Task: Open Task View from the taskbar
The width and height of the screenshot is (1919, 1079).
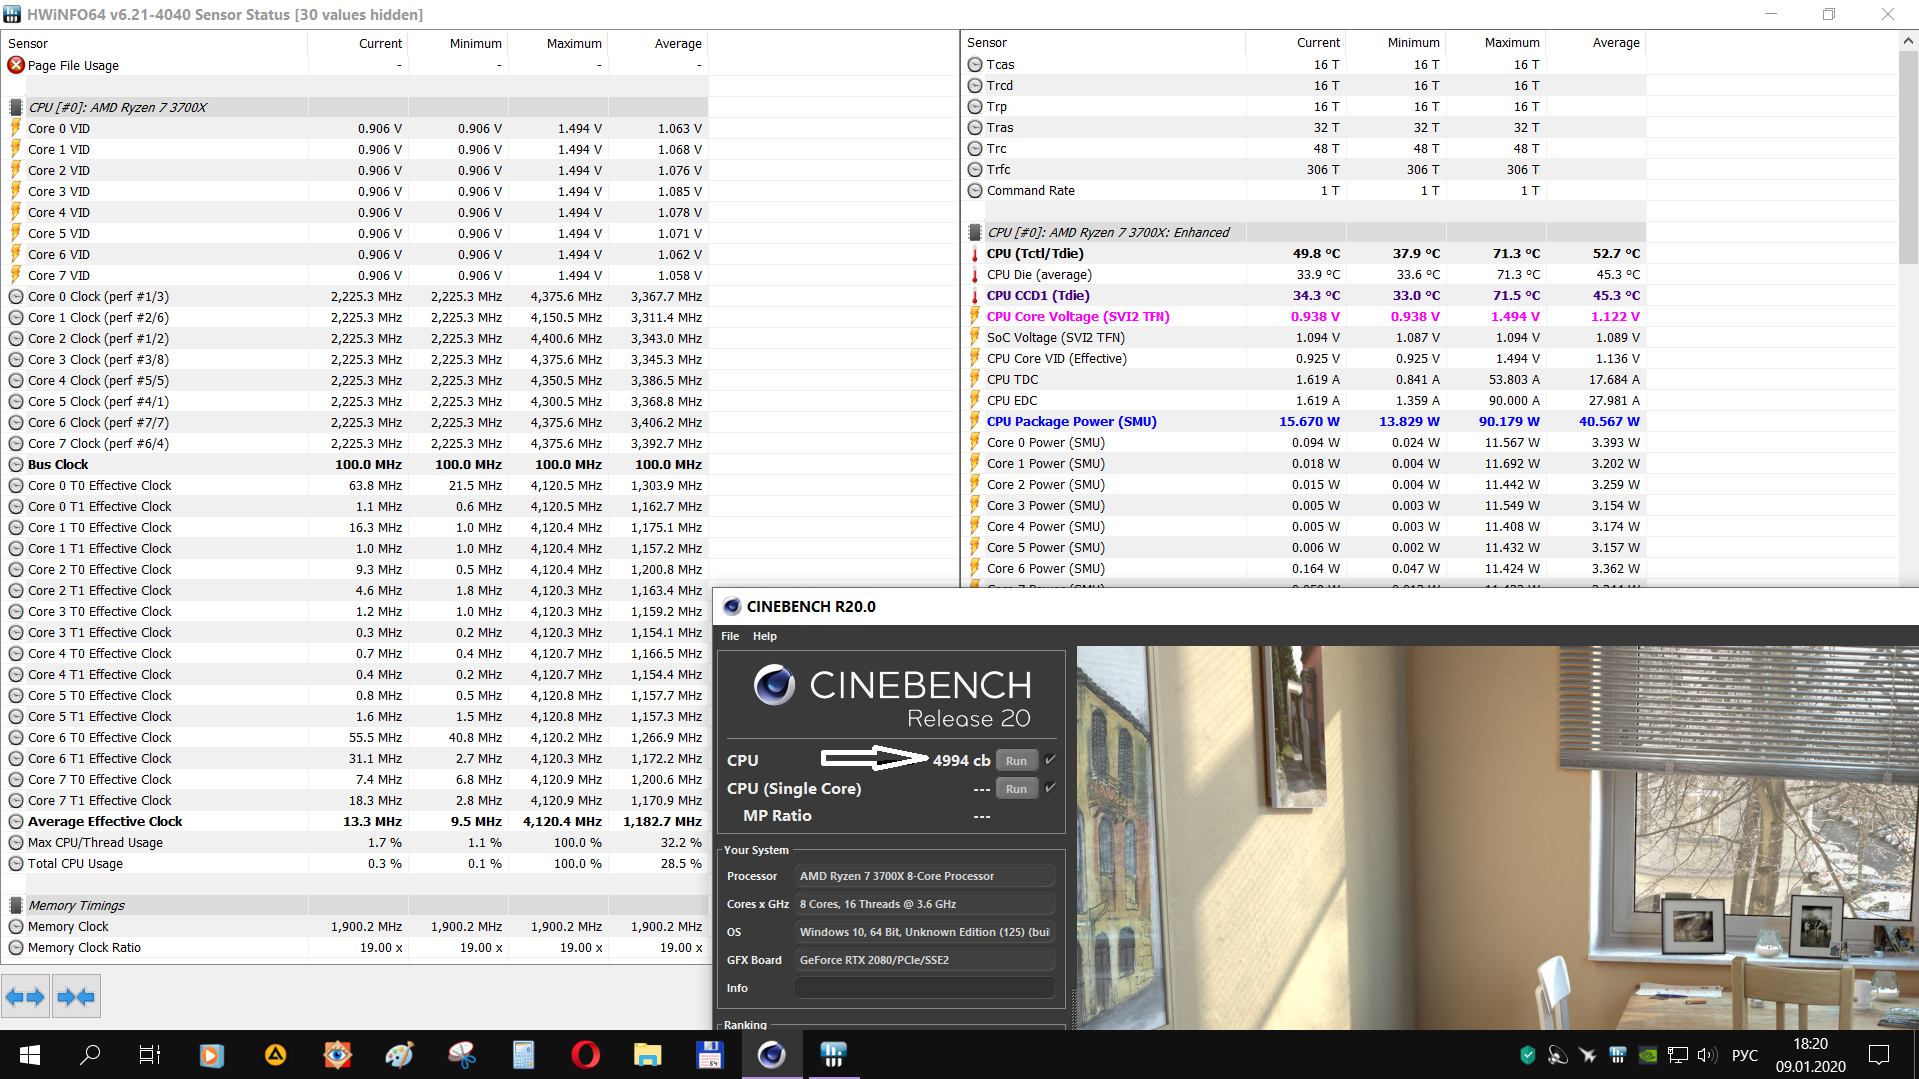Action: [x=150, y=1055]
